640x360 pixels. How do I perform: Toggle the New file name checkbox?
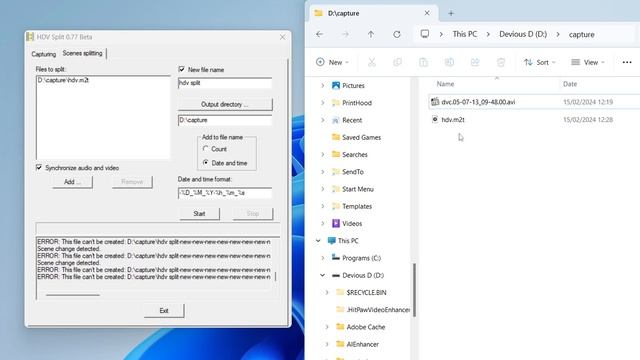click(182, 69)
